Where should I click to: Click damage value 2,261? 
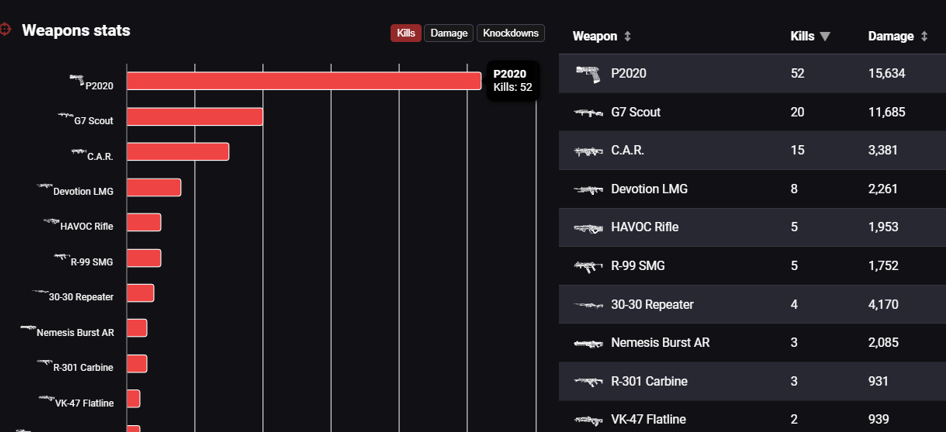point(883,189)
